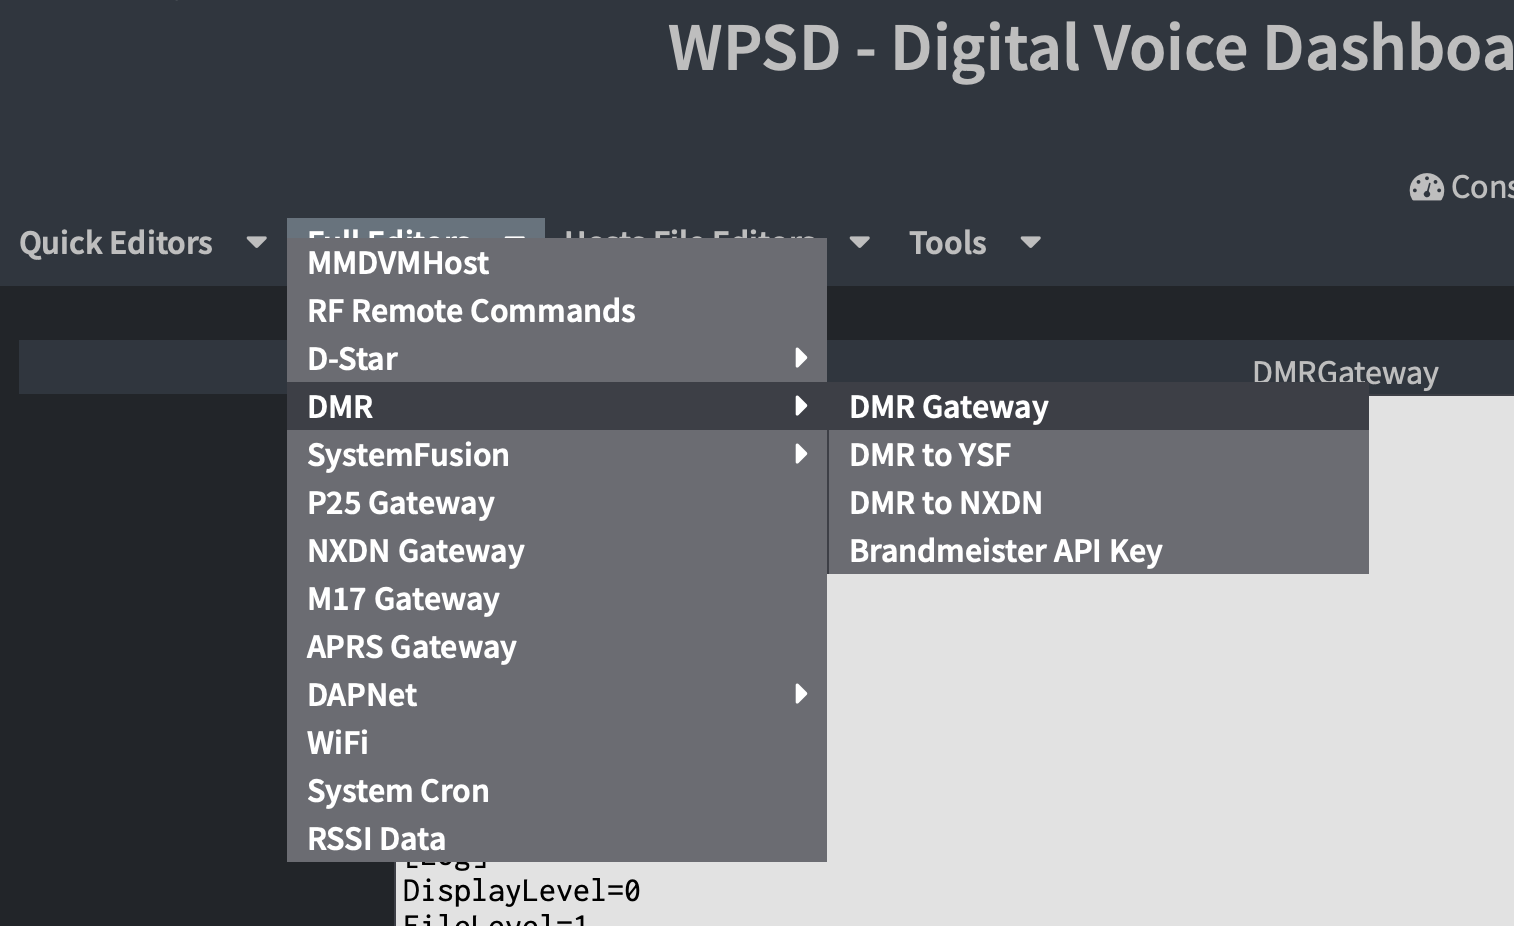Open the Hosts File Editors dropdown arrow
Viewport: 1514px width, 926px height.
pos(859,243)
